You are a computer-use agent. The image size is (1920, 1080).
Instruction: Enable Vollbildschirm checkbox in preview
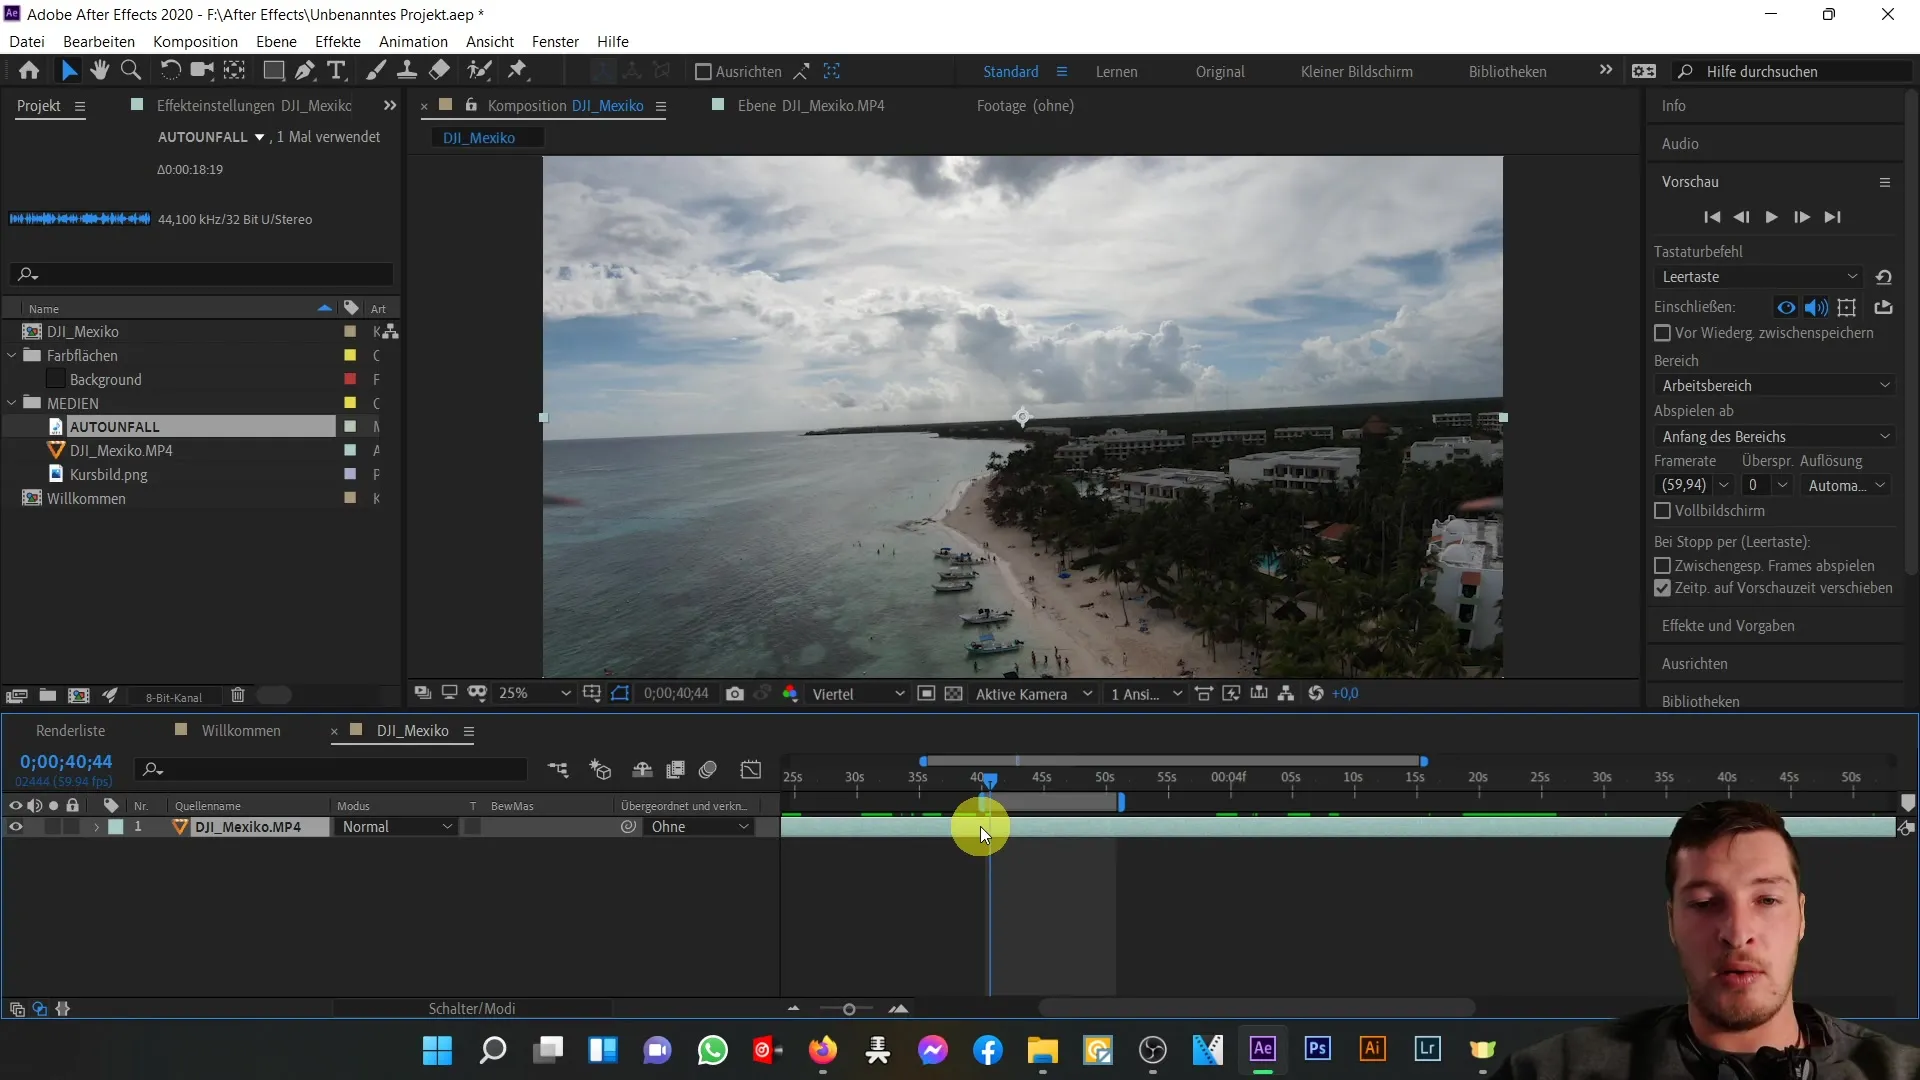(1663, 510)
